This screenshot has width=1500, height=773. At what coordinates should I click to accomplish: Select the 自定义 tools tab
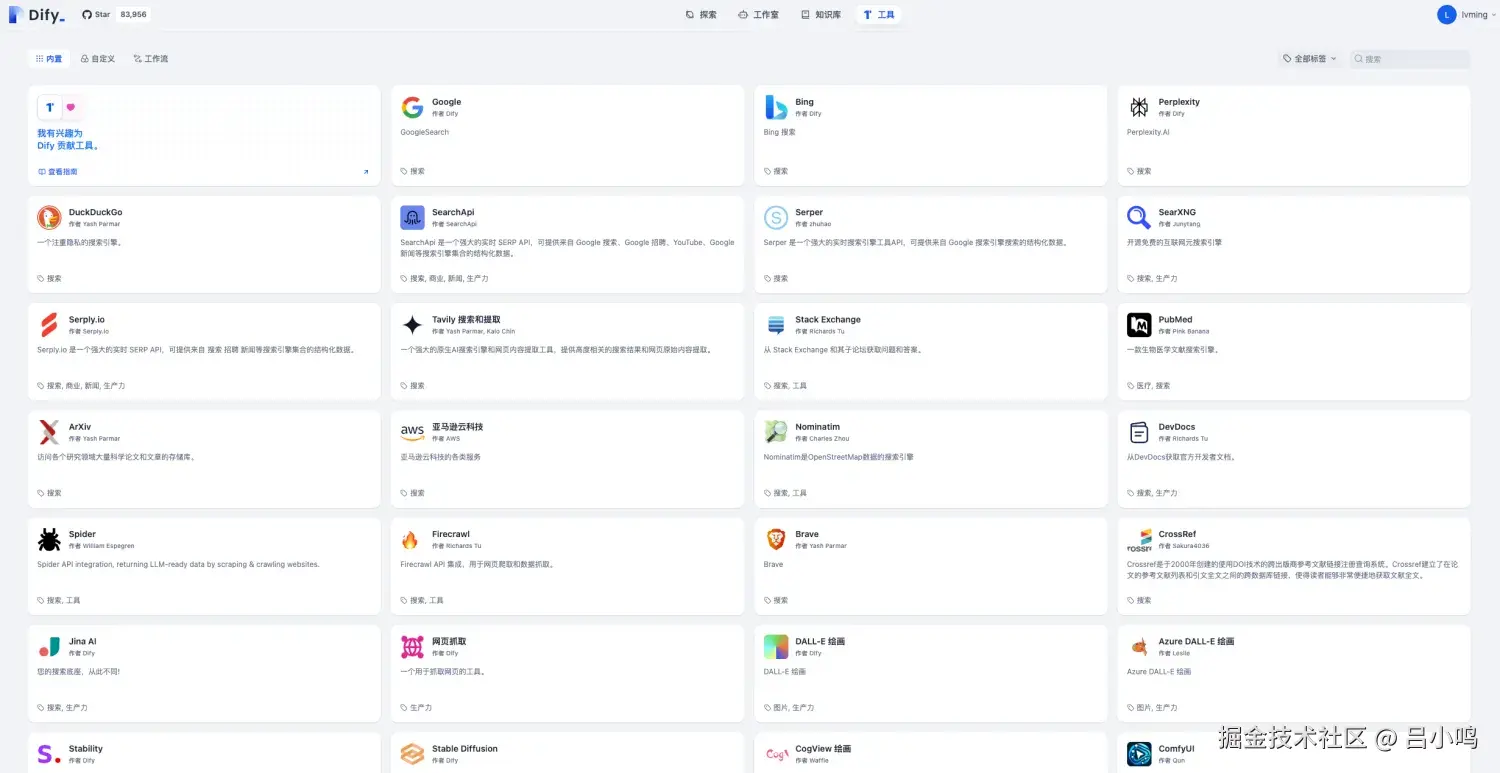tap(98, 59)
